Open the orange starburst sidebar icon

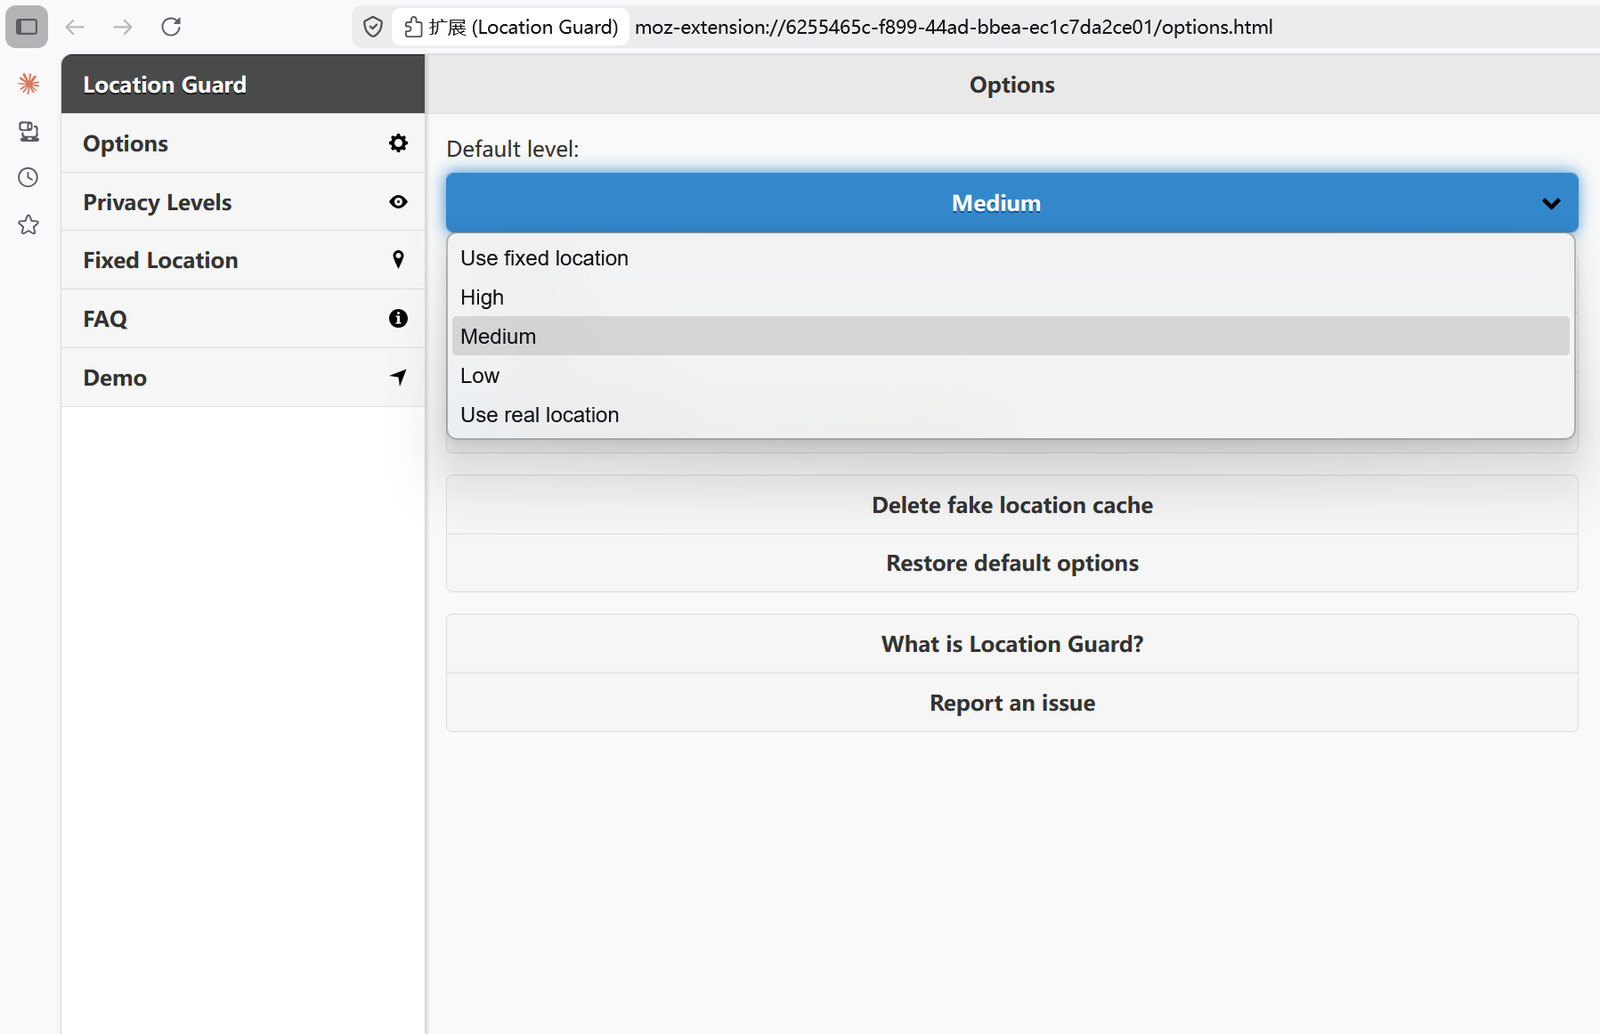pyautogui.click(x=29, y=83)
